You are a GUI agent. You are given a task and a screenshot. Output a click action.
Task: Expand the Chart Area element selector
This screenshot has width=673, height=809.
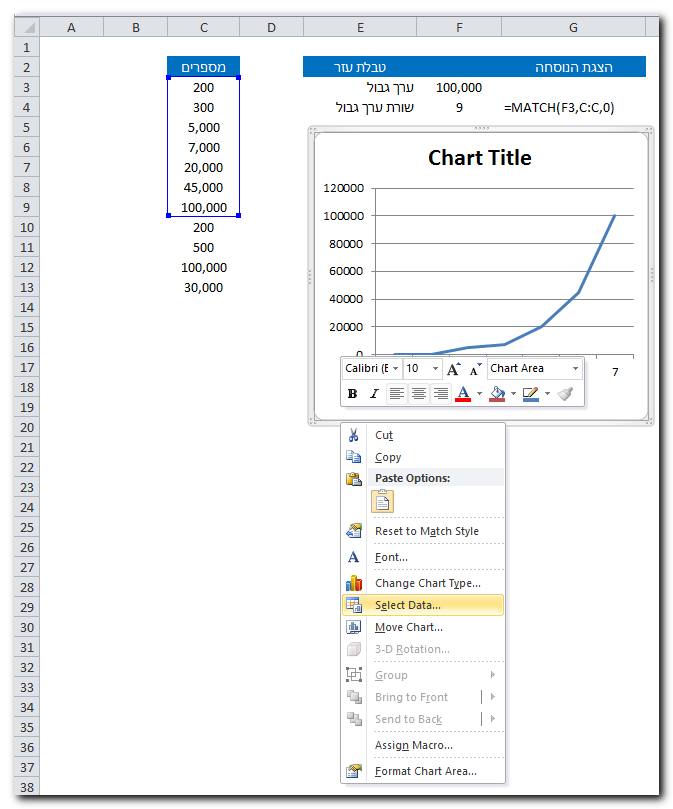coord(575,369)
